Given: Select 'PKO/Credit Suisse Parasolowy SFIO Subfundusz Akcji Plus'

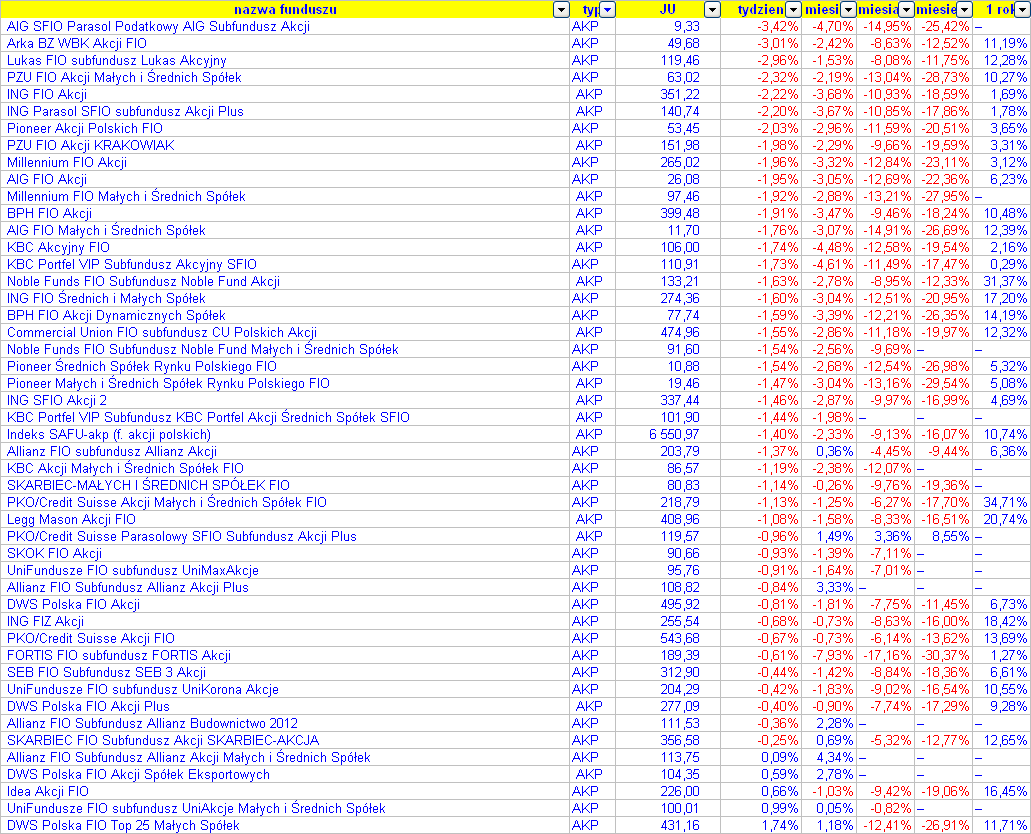Looking at the screenshot, I should click(x=182, y=537).
